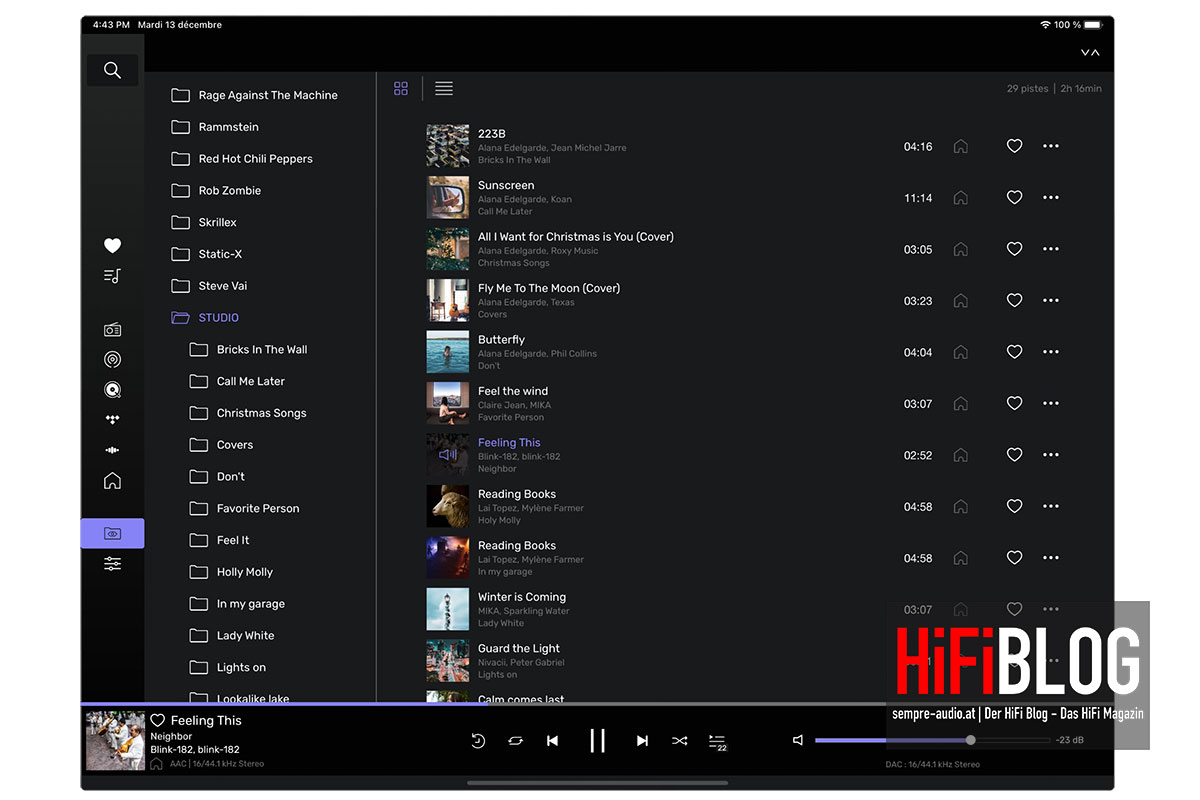1200x800 pixels.
Task: Open the Christmas Songs subfolder
Action: [x=248, y=413]
